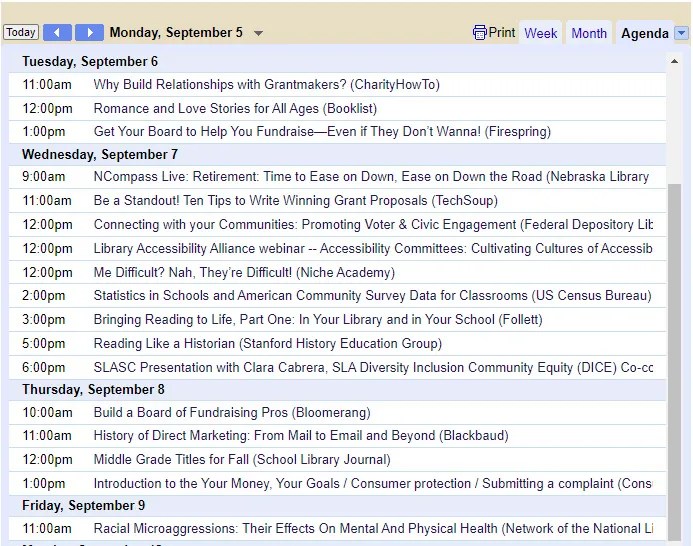The width and height of the screenshot is (693, 546).
Task: Click 12:00pm time in Niche Academy row
Action: pos(47,272)
